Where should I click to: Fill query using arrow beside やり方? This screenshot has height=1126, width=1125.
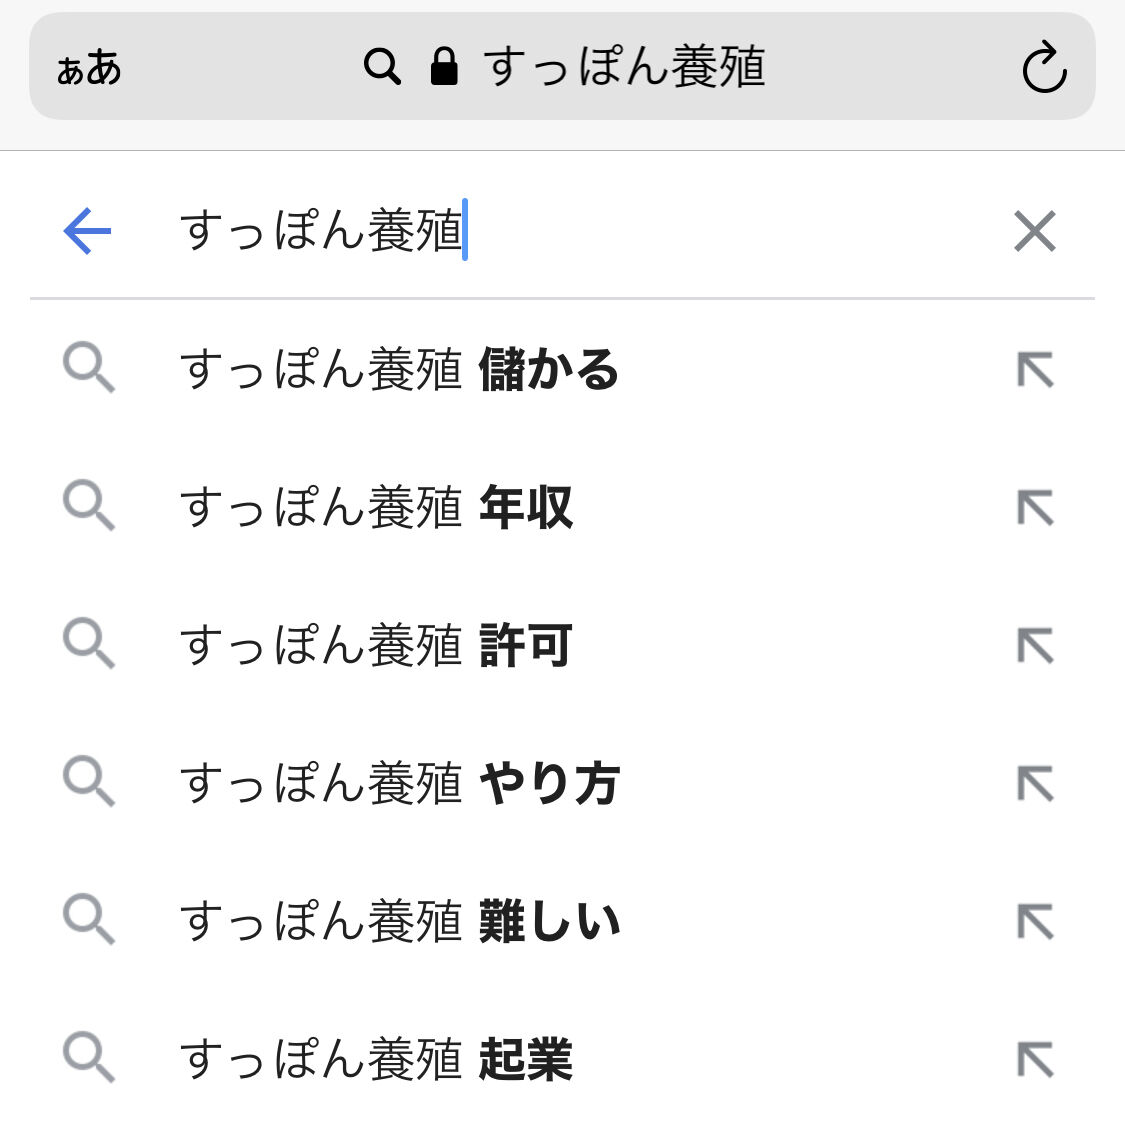click(x=1035, y=784)
